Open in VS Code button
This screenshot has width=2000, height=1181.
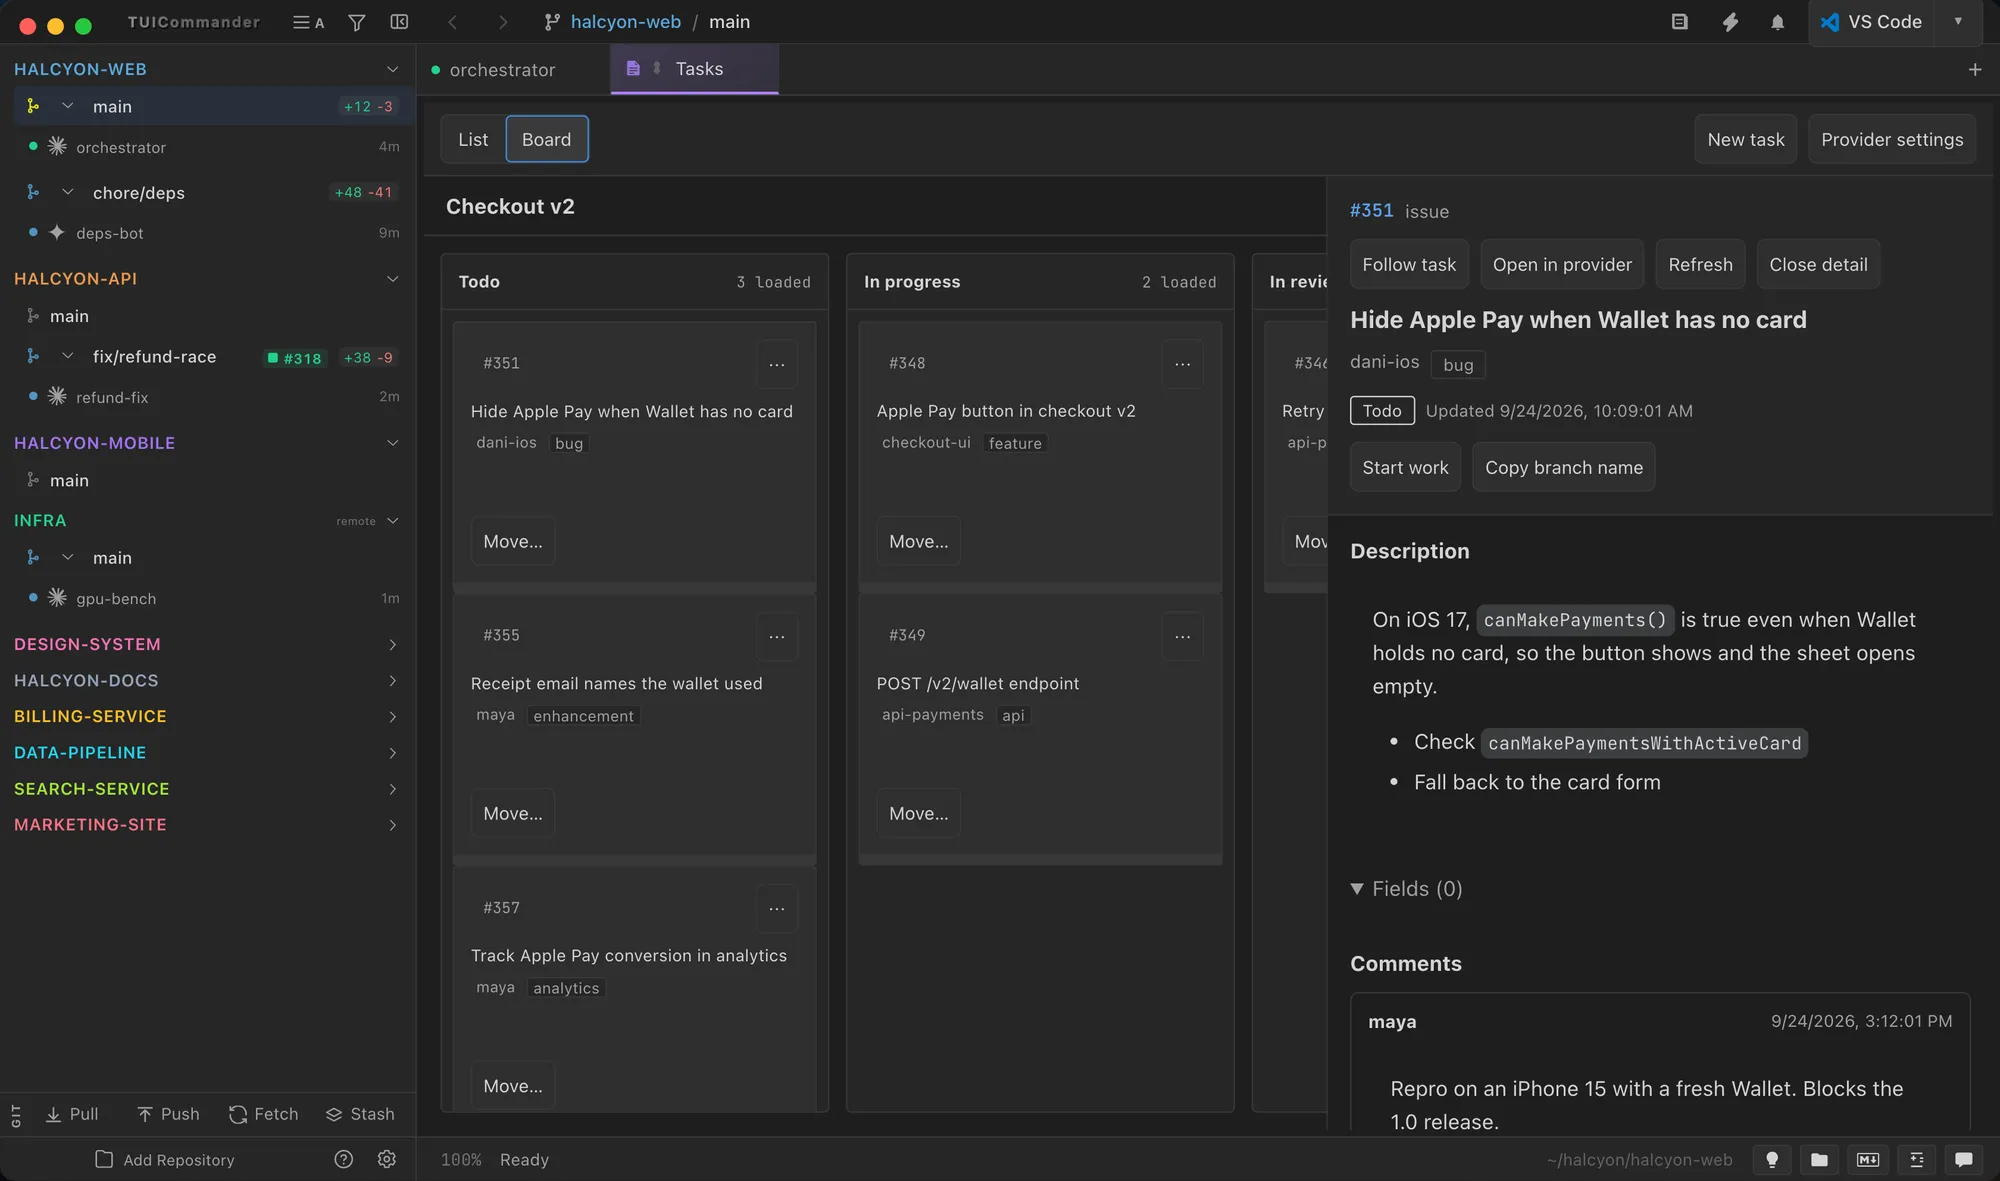(1871, 22)
